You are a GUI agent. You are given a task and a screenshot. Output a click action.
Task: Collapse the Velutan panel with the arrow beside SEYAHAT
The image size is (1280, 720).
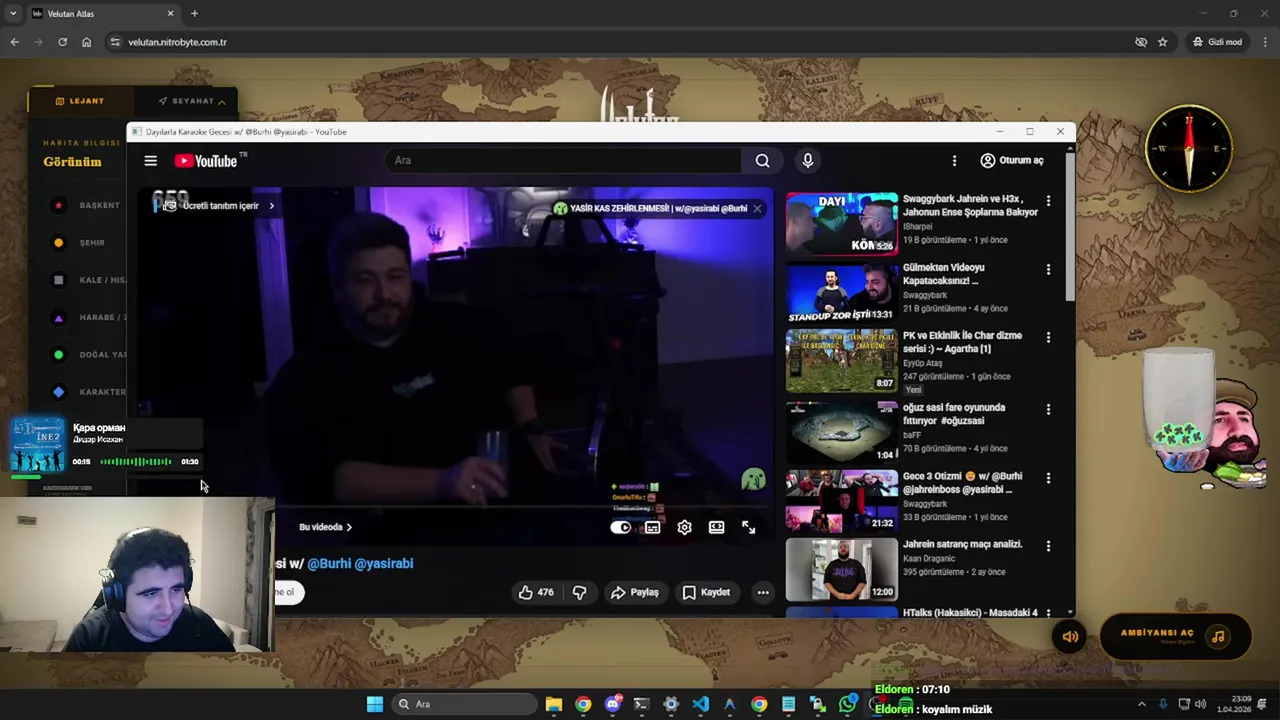tap(222, 102)
